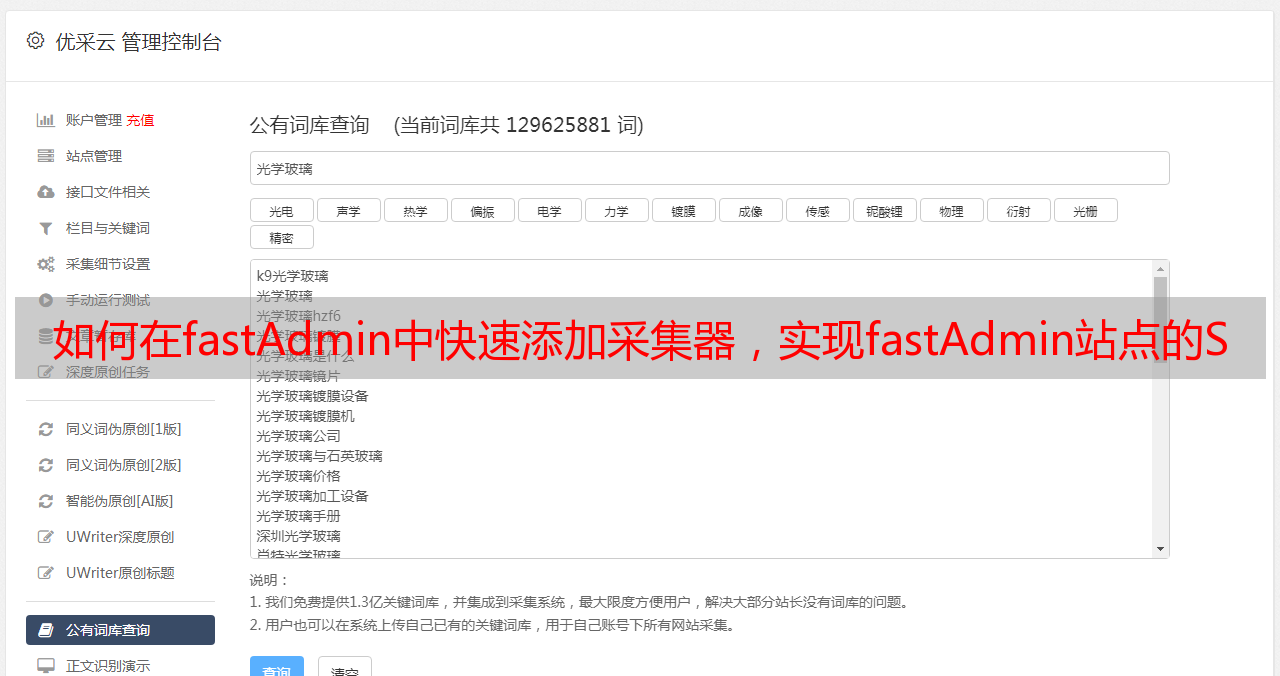The height and width of the screenshot is (676, 1280).
Task: Click the refresh icon for 同义词伪原创[1版]
Action: pyautogui.click(x=46, y=429)
